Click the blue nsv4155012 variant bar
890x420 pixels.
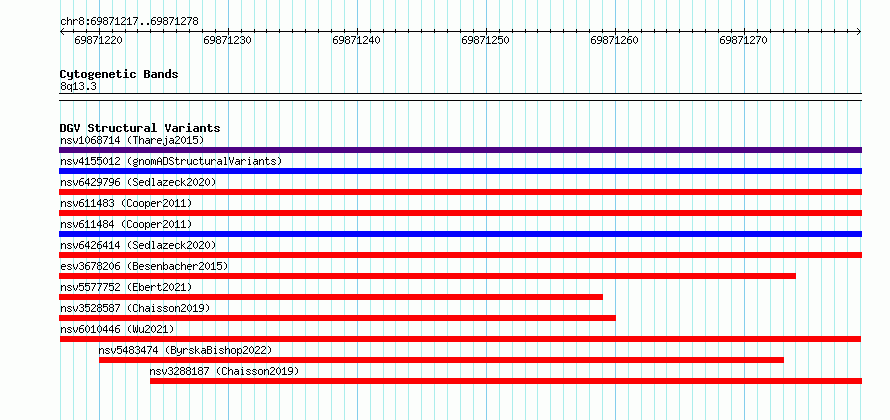click(x=460, y=171)
